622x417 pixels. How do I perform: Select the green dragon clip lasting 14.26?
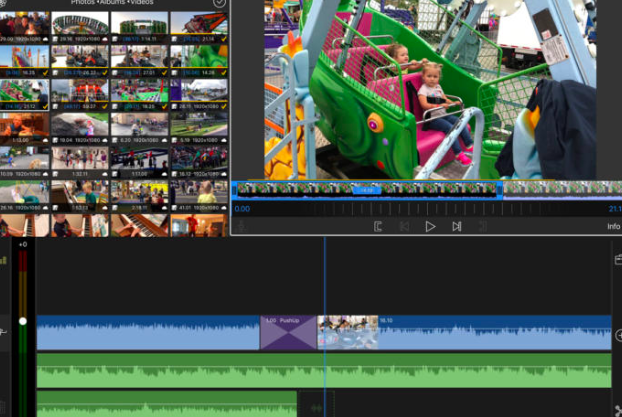tap(199, 61)
